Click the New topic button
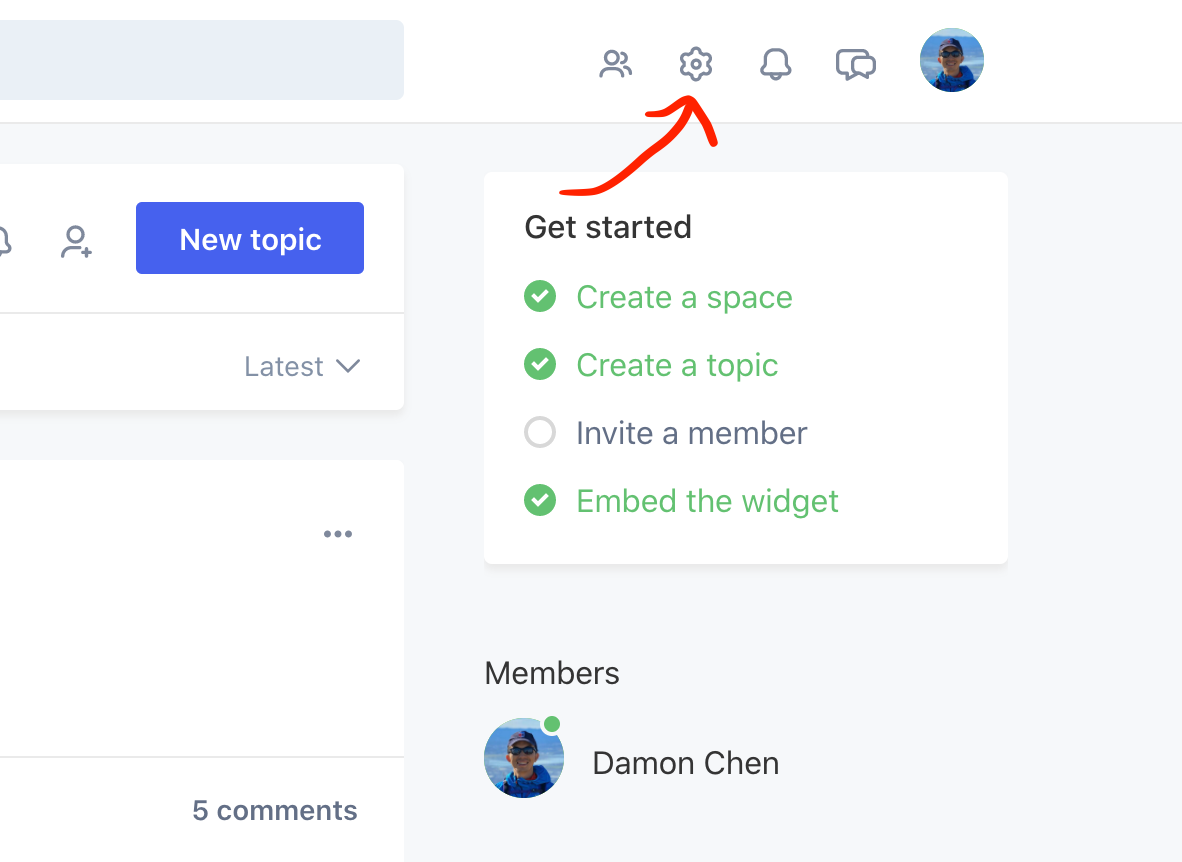Viewport: 1182px width, 862px height. [250, 238]
